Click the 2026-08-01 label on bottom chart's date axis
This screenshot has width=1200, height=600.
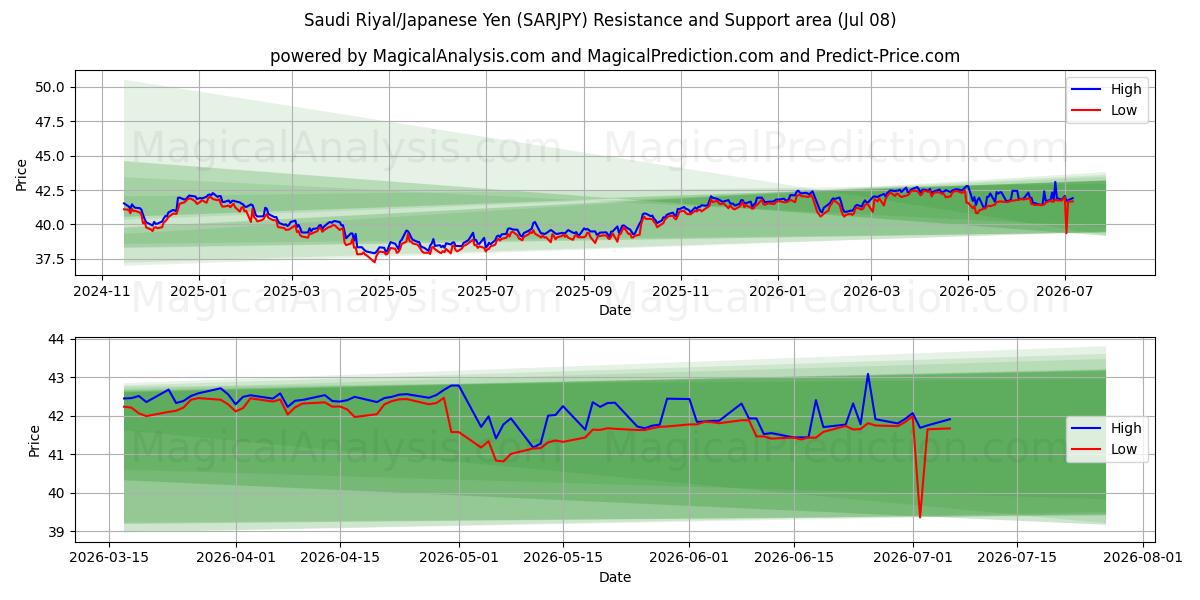tap(1143, 559)
